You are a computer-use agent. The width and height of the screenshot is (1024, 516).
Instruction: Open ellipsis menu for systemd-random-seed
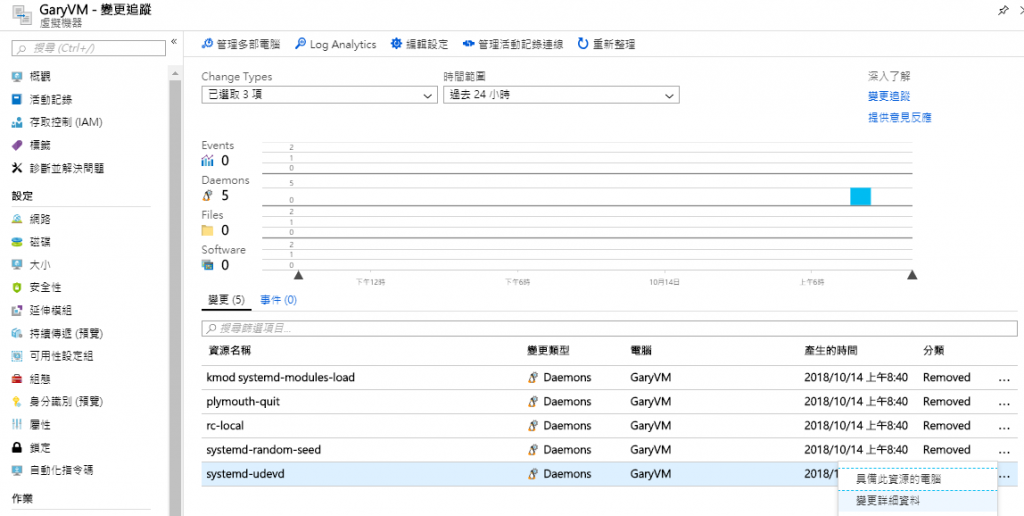1004,451
